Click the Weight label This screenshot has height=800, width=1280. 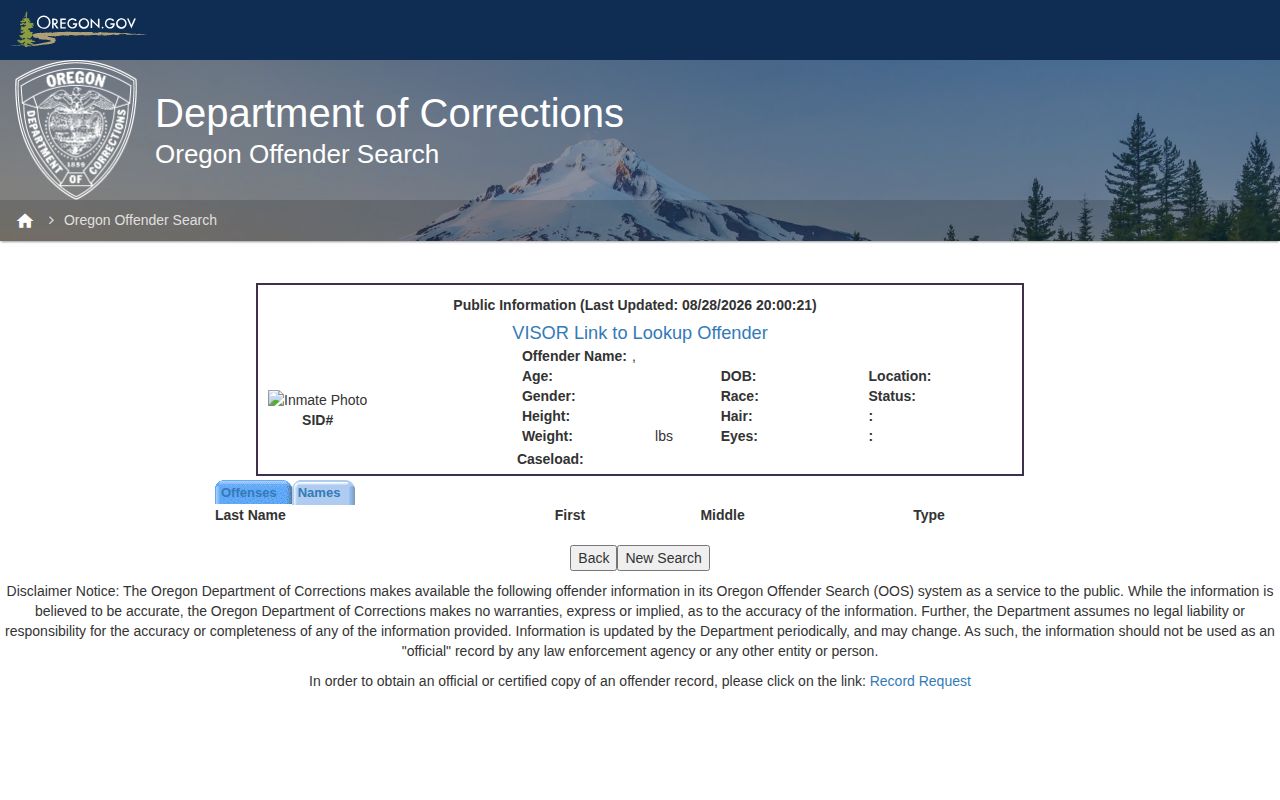pos(547,436)
